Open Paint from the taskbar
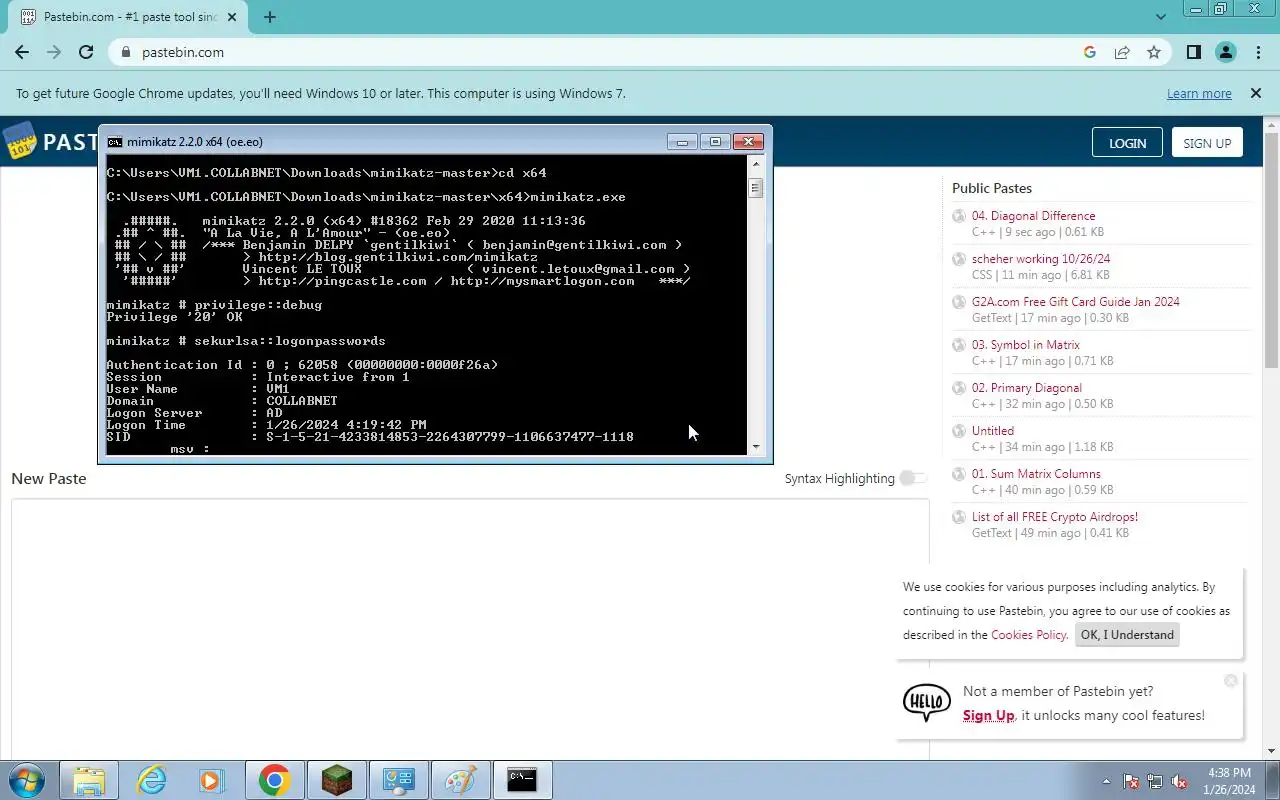The width and height of the screenshot is (1280, 800). 460,780
